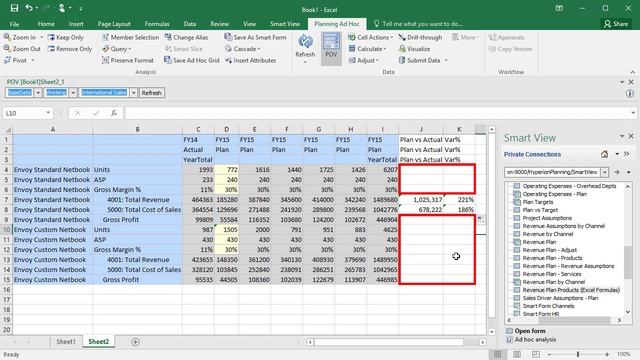Click the Pivot tool
The image size is (640, 360).
(16, 60)
